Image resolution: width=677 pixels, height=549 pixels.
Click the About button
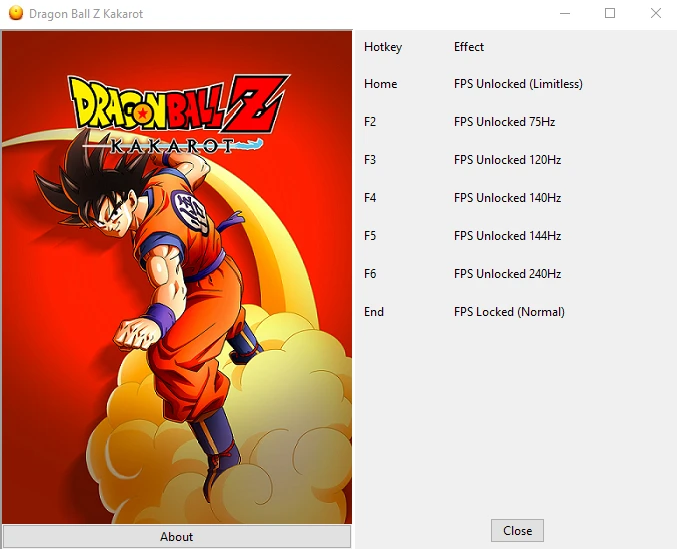tap(177, 536)
